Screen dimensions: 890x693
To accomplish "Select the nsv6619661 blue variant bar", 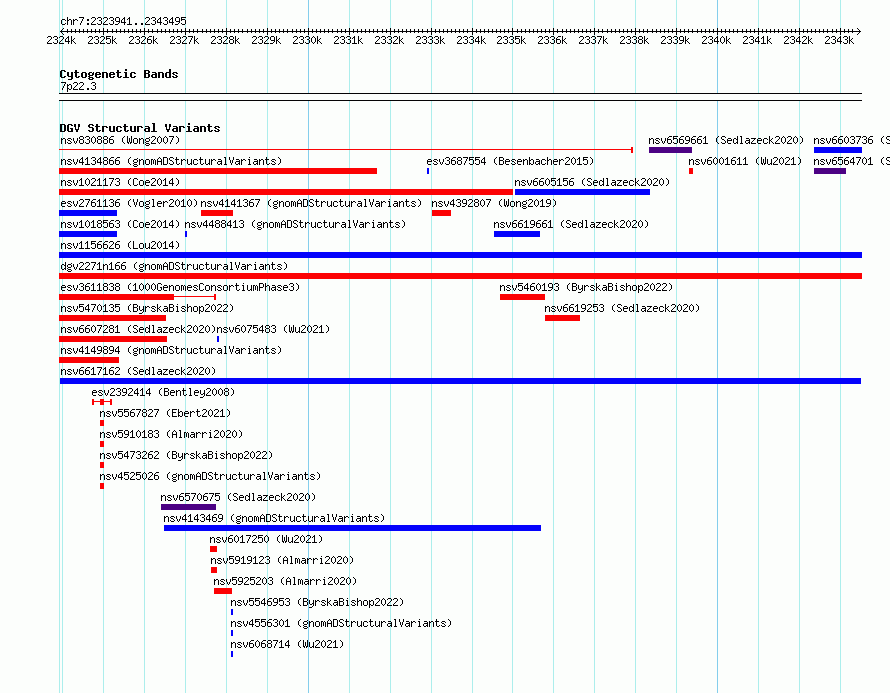I will [517, 234].
